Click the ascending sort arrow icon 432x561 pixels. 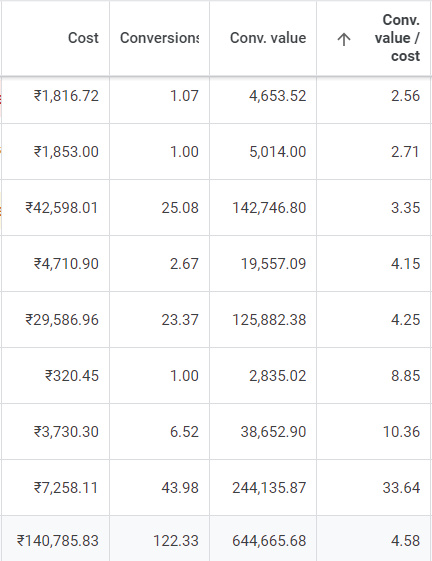[x=344, y=39]
